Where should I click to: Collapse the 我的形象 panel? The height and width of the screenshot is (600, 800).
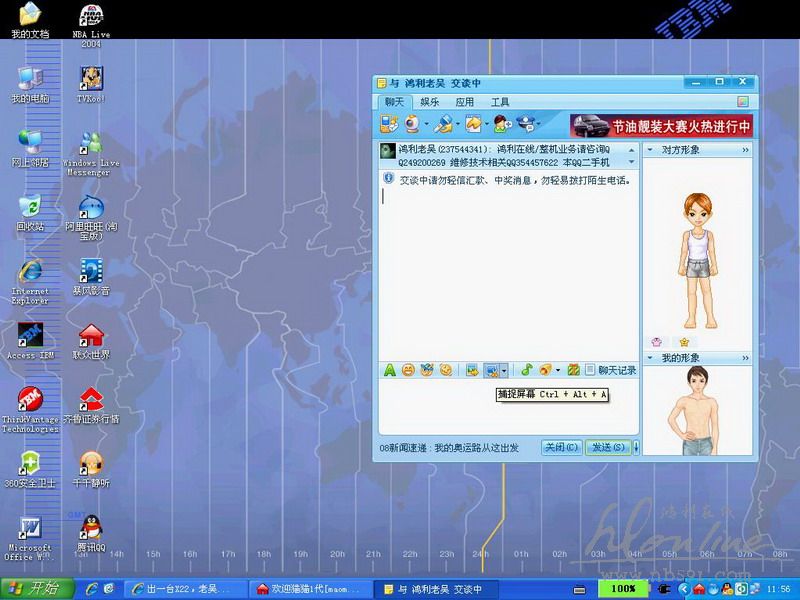pos(745,357)
